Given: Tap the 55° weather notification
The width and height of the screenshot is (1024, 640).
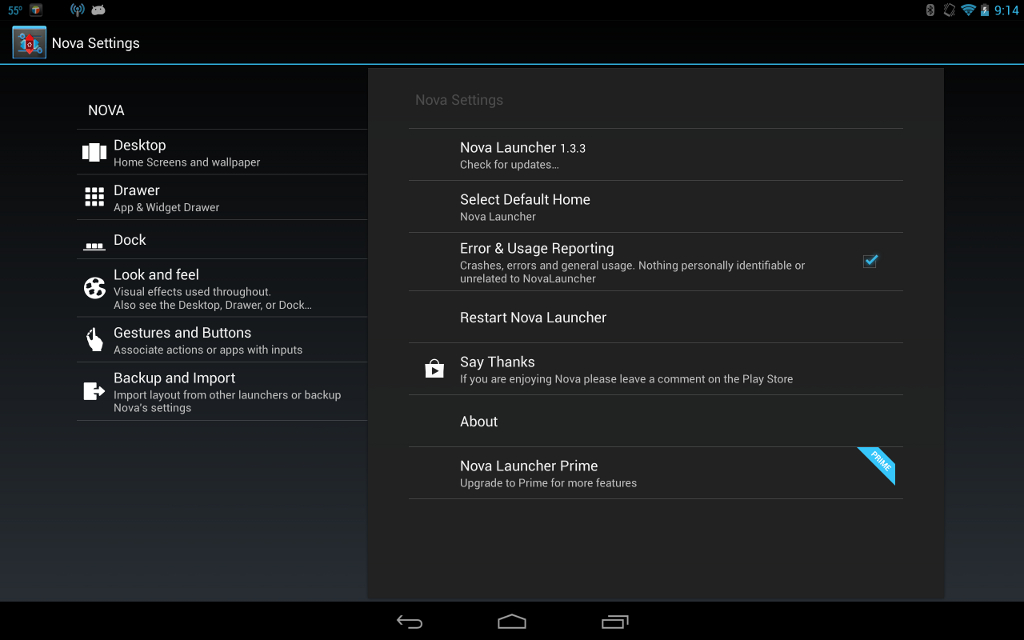Looking at the screenshot, I should (x=15, y=10).
